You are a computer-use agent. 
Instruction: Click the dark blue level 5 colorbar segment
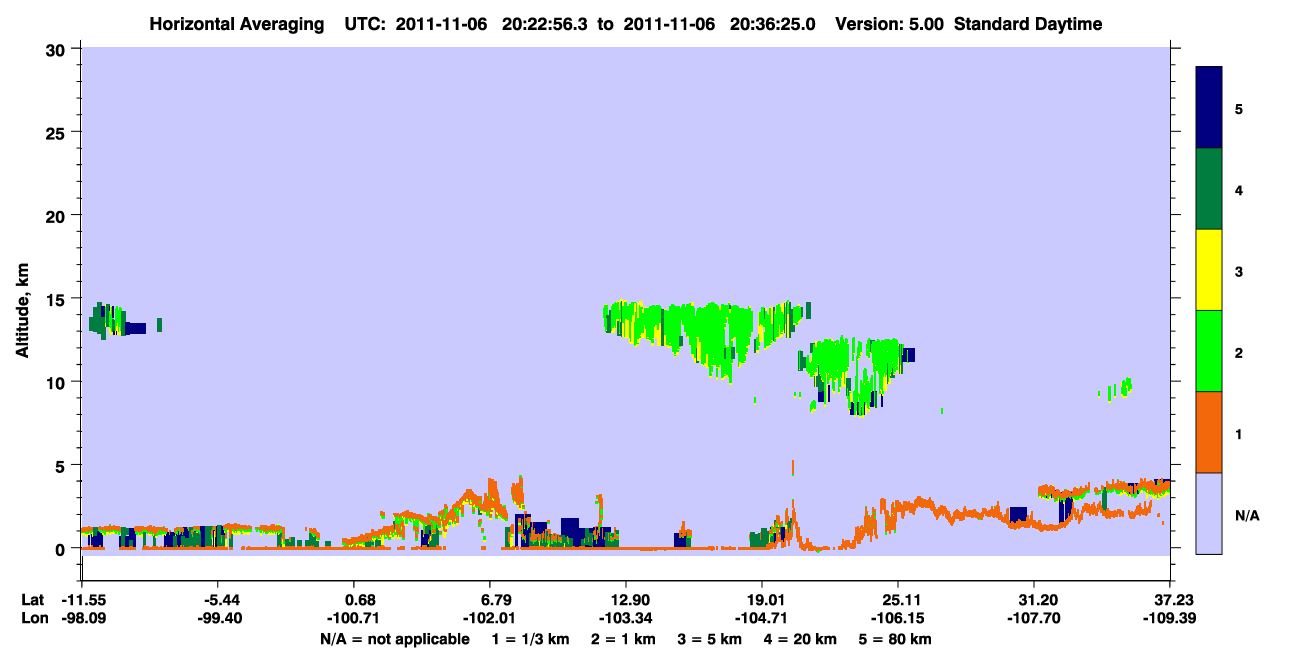[x=1209, y=108]
